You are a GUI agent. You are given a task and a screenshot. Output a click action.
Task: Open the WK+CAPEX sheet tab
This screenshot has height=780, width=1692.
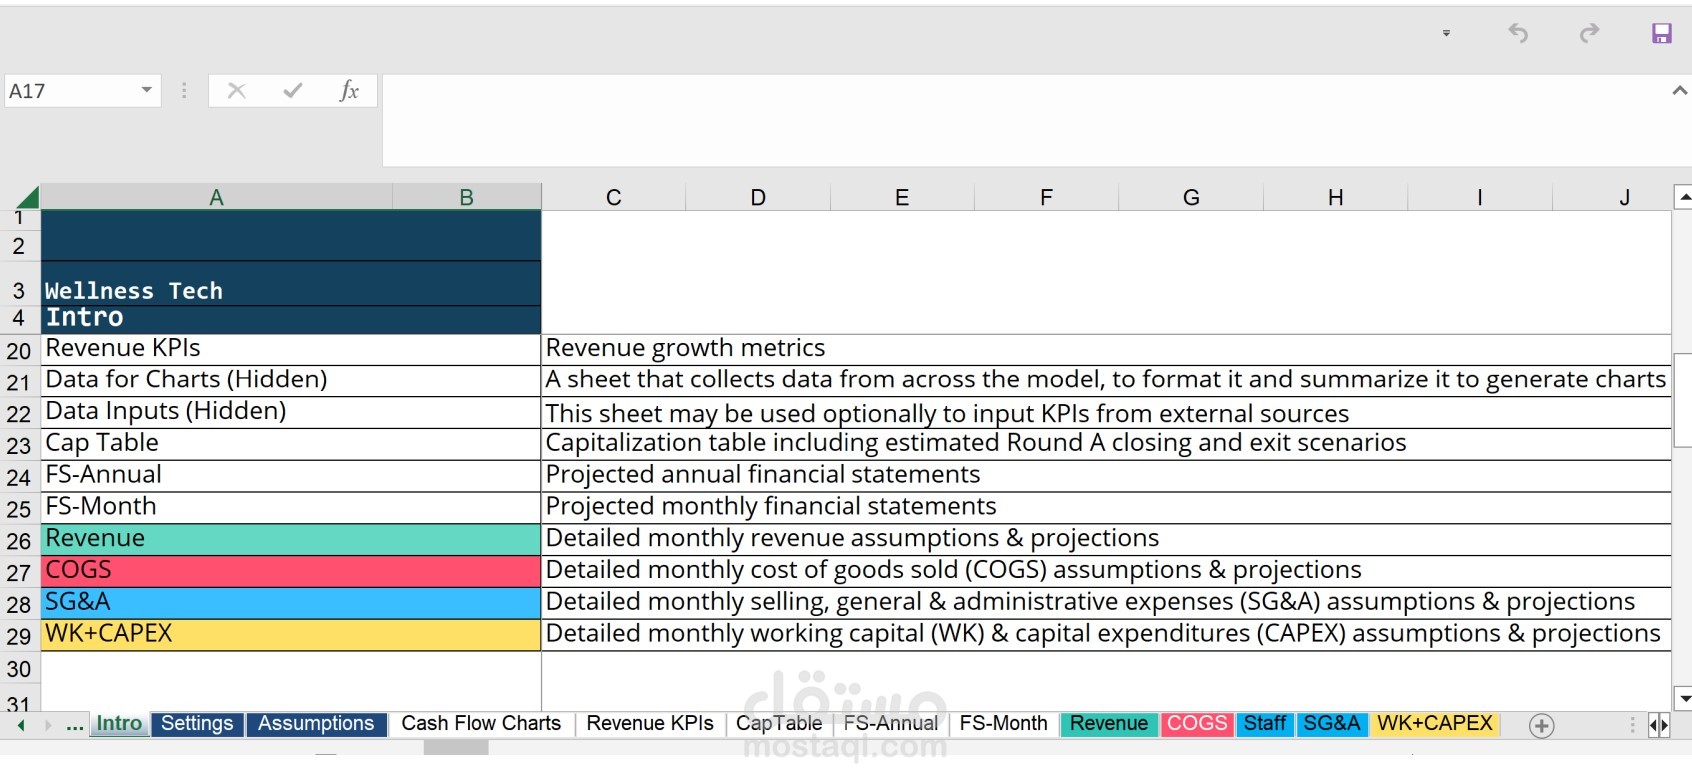pyautogui.click(x=1434, y=724)
